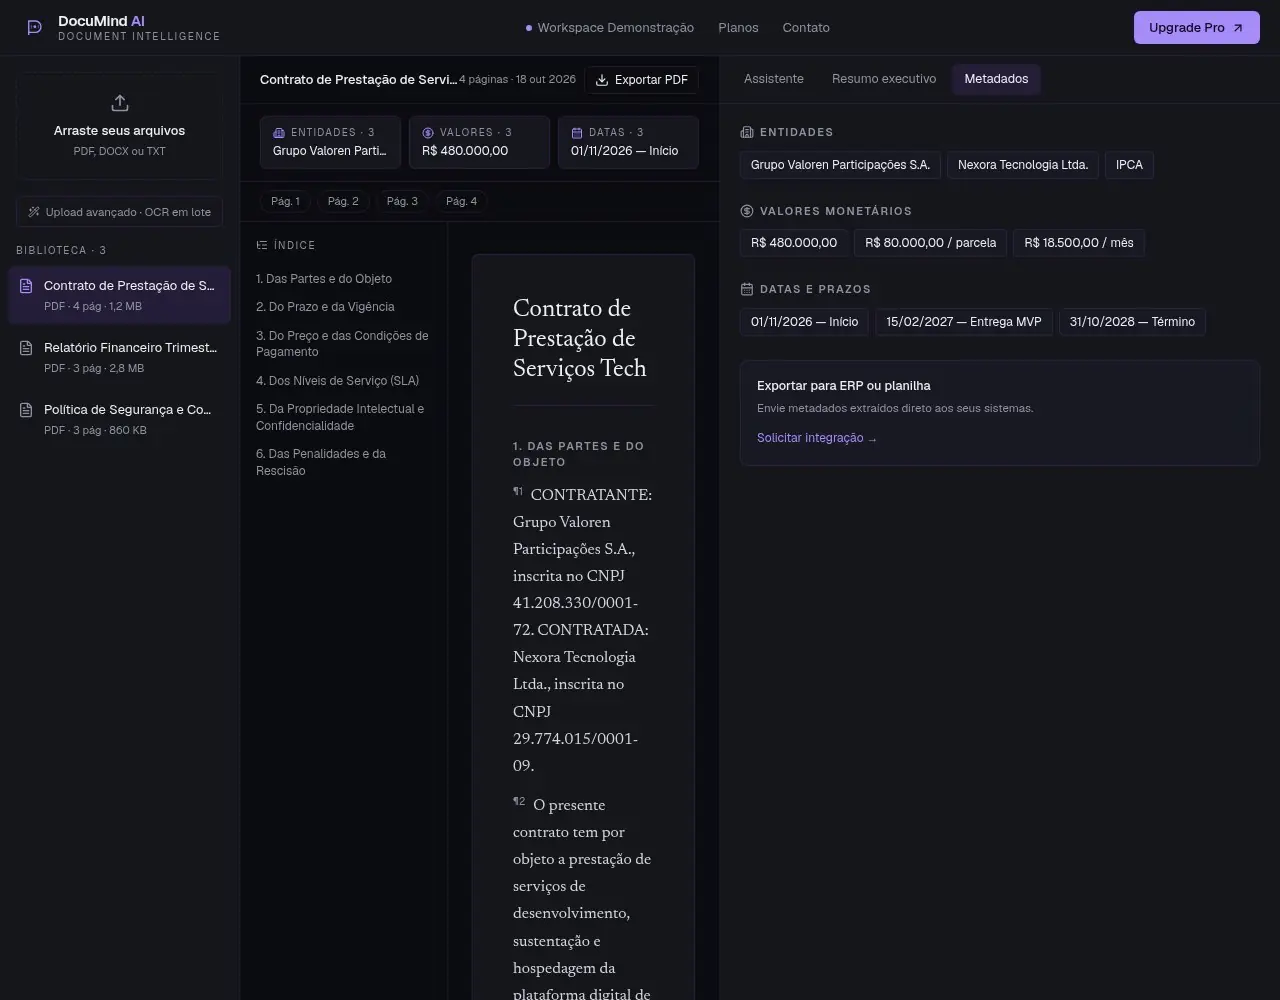Click the Upgrade Pro button
The height and width of the screenshot is (1000, 1280).
1196,28
